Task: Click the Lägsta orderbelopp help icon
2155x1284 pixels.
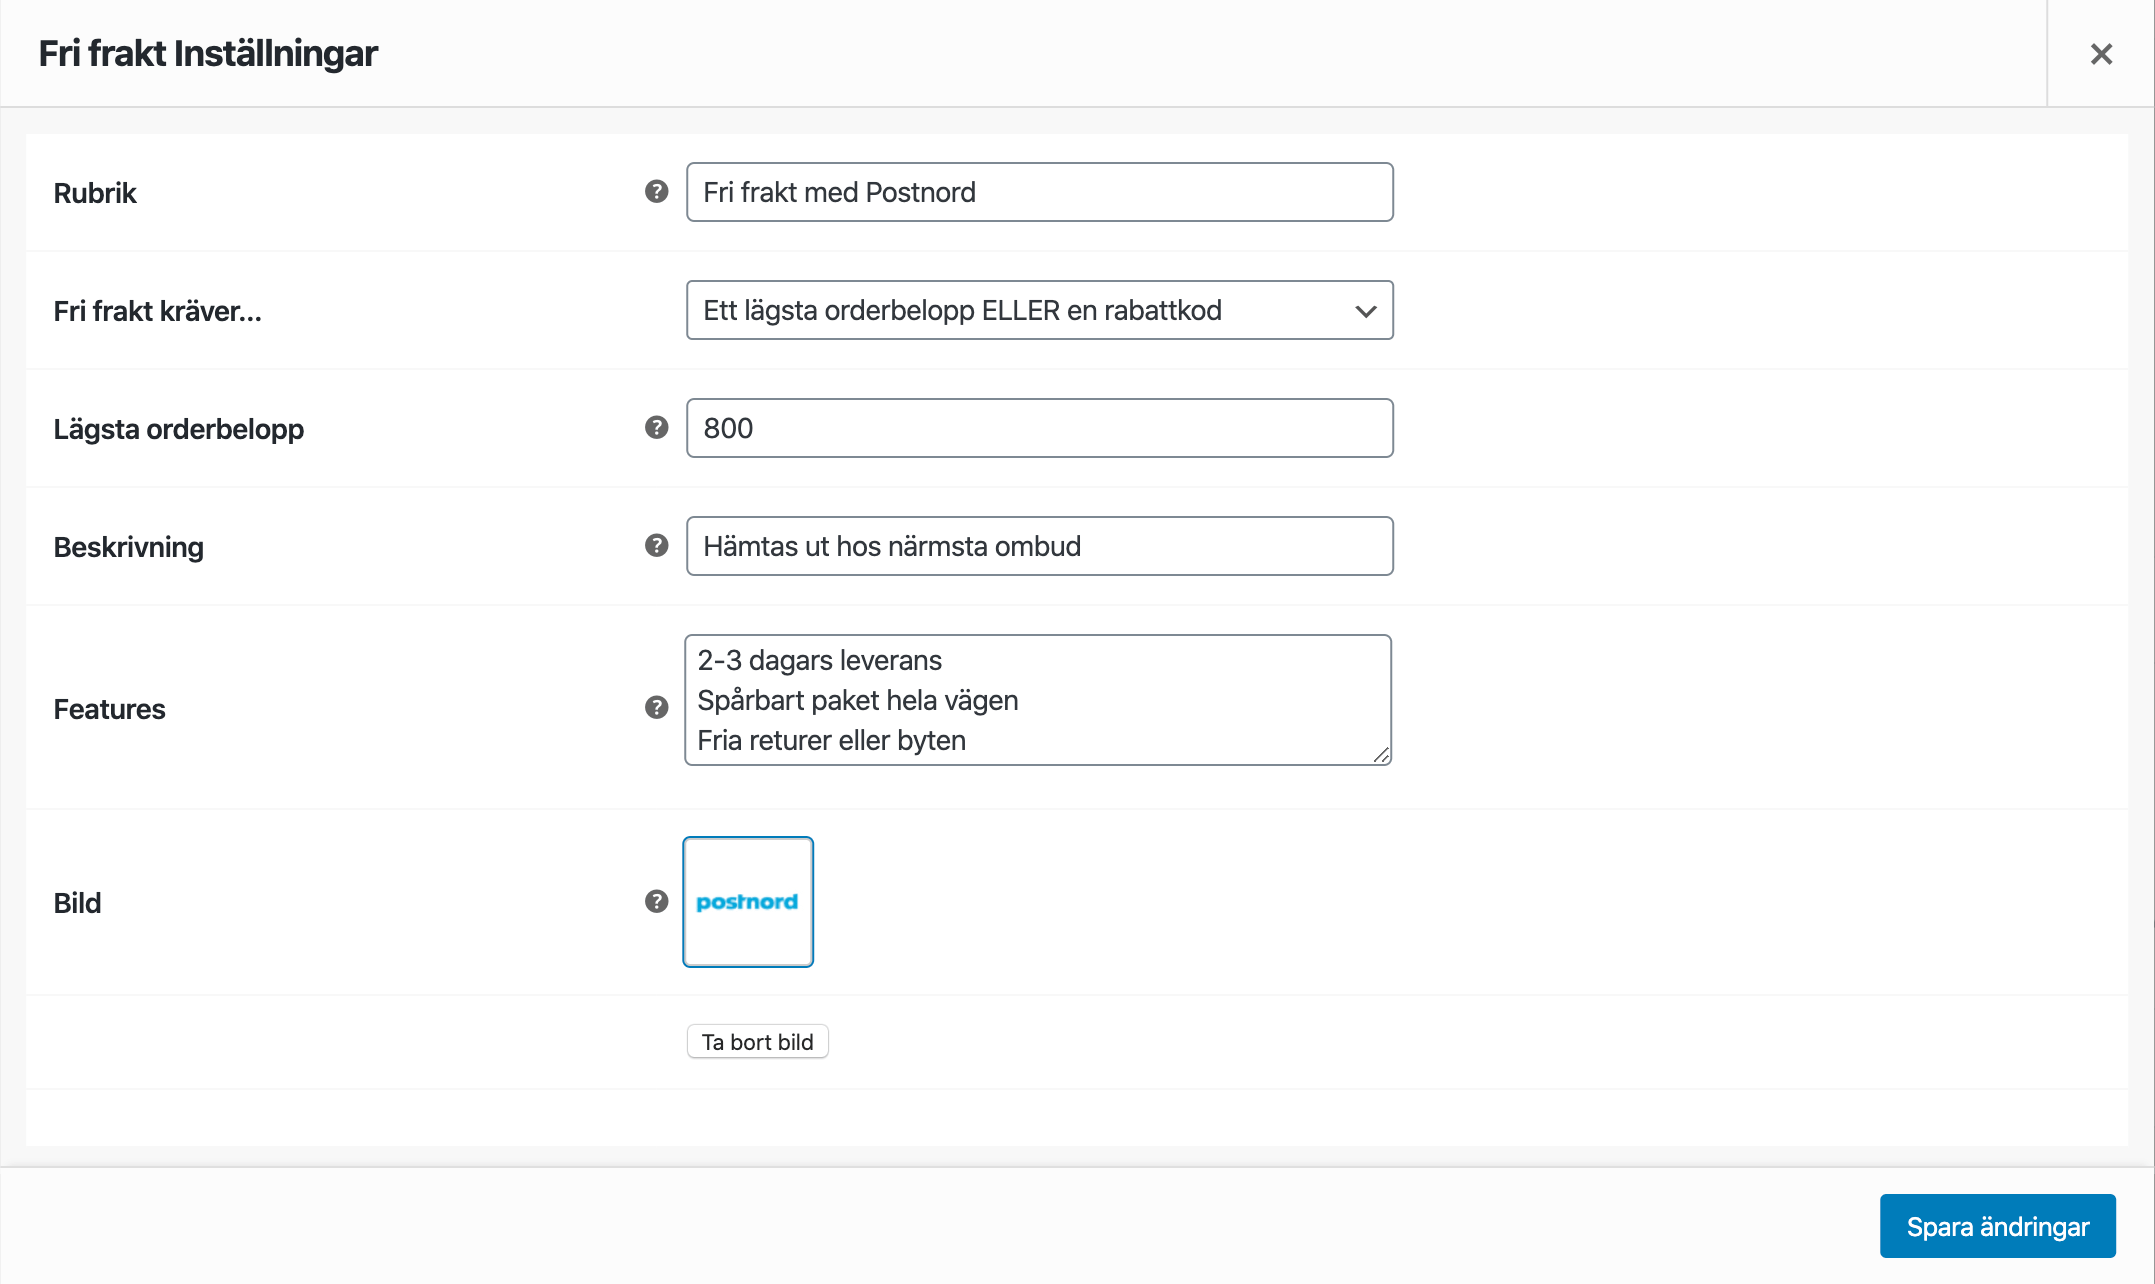Action: point(656,427)
